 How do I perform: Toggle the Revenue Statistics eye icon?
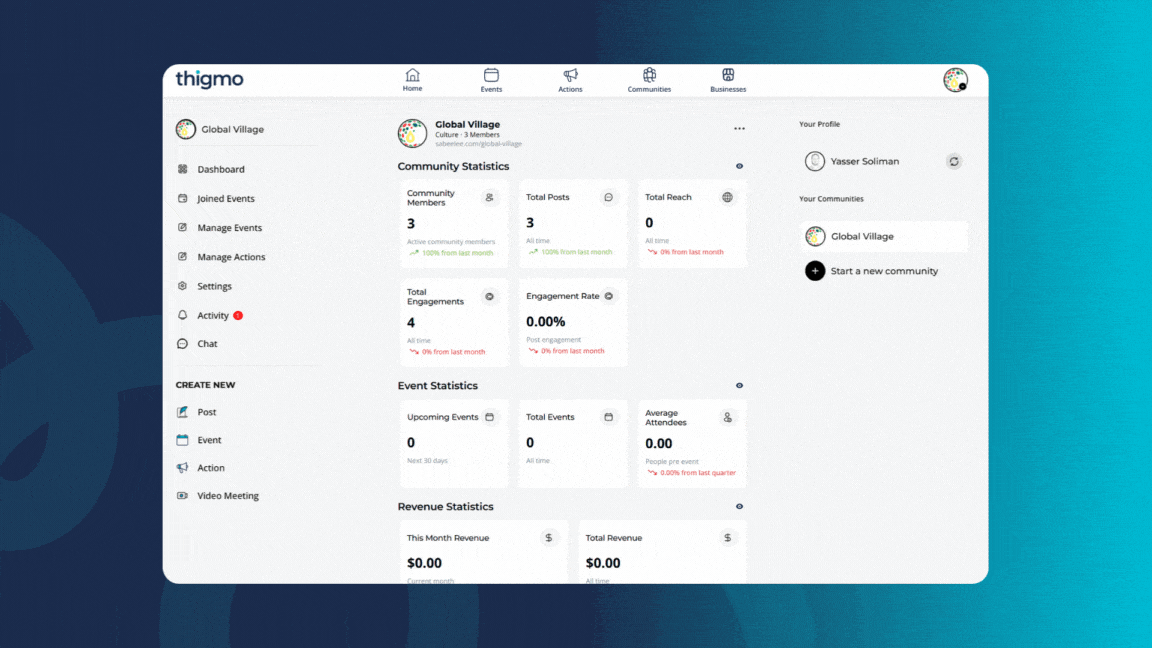click(x=739, y=506)
